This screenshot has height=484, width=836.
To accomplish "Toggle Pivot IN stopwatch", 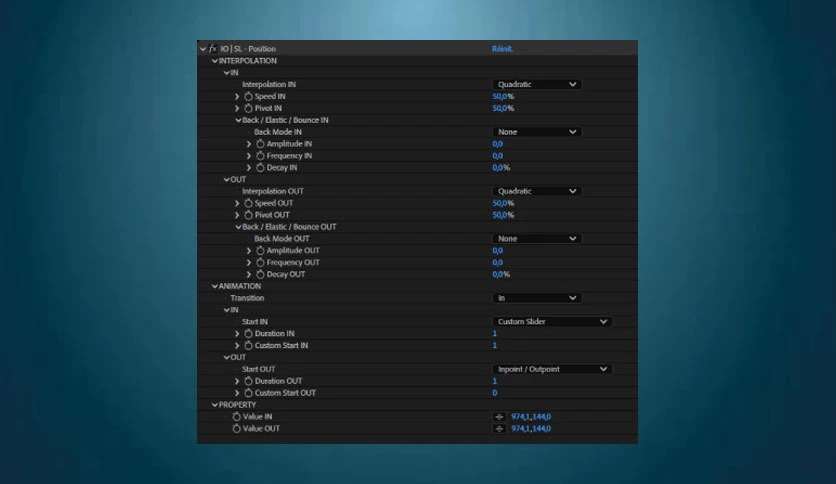I will pos(248,108).
